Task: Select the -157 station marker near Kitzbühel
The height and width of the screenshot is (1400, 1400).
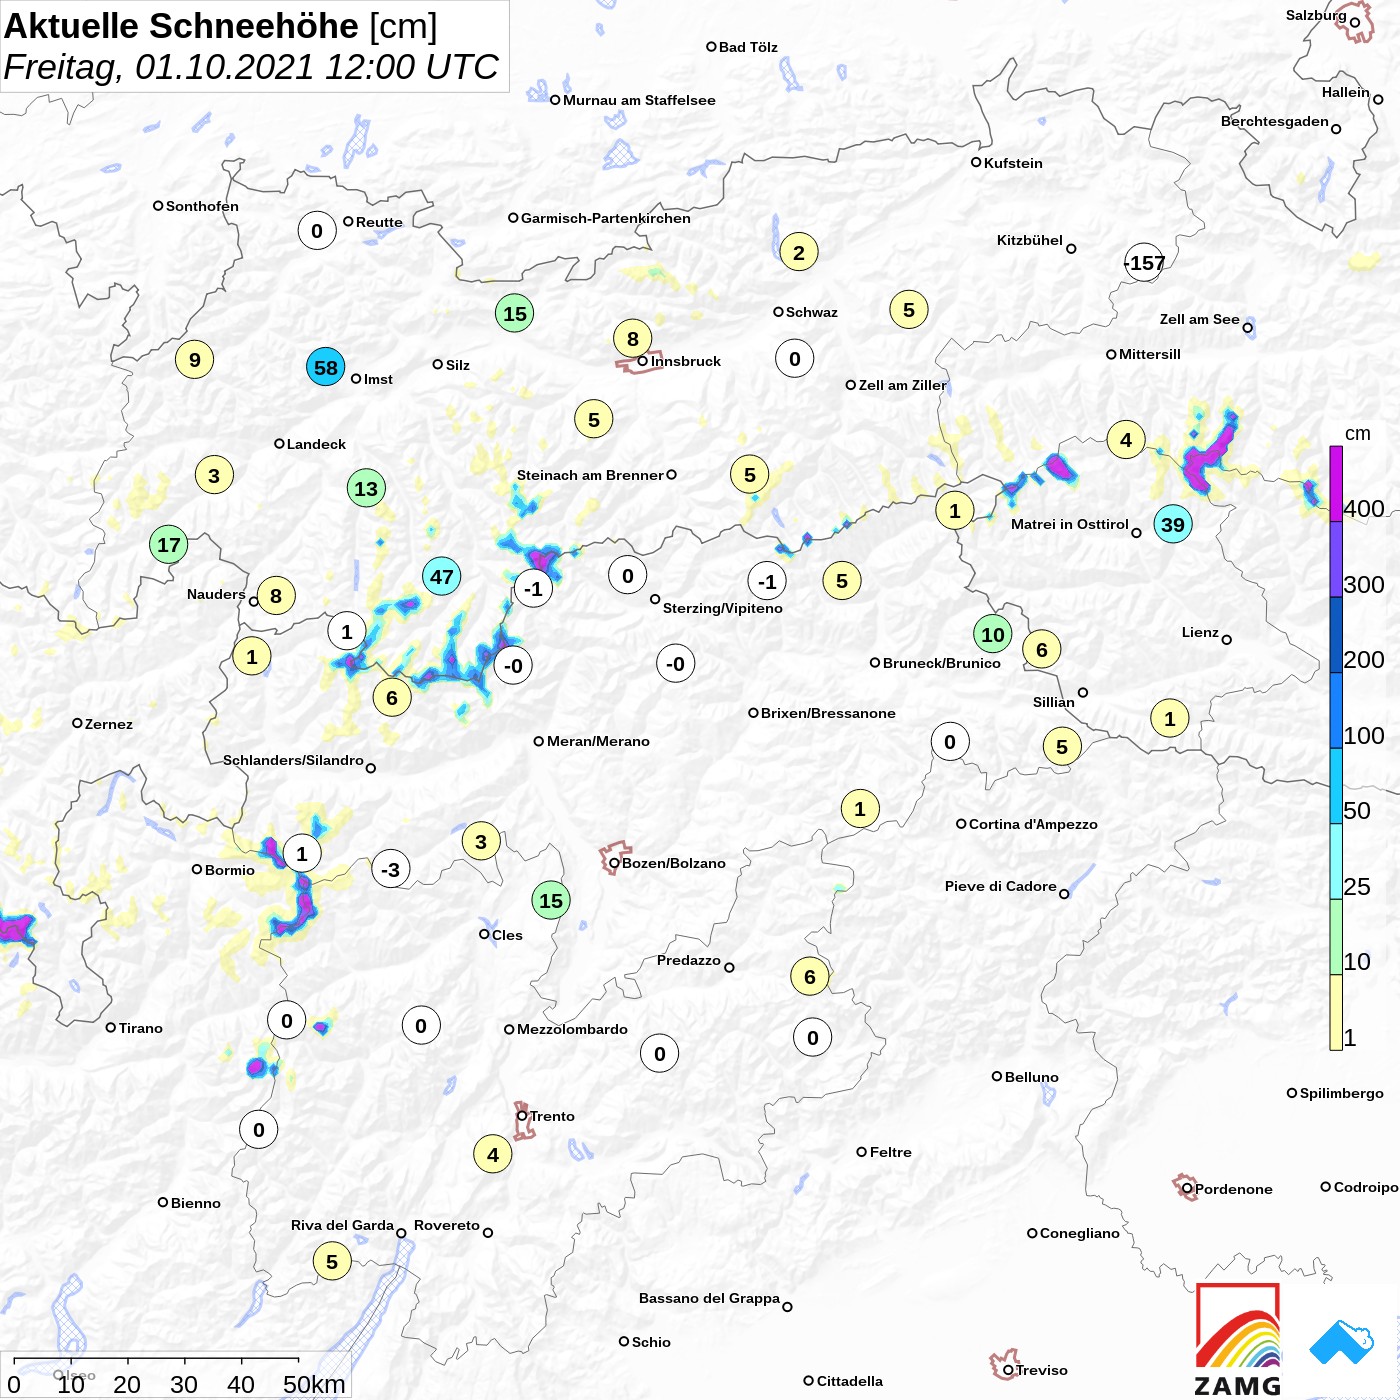Action: pos(1145,262)
